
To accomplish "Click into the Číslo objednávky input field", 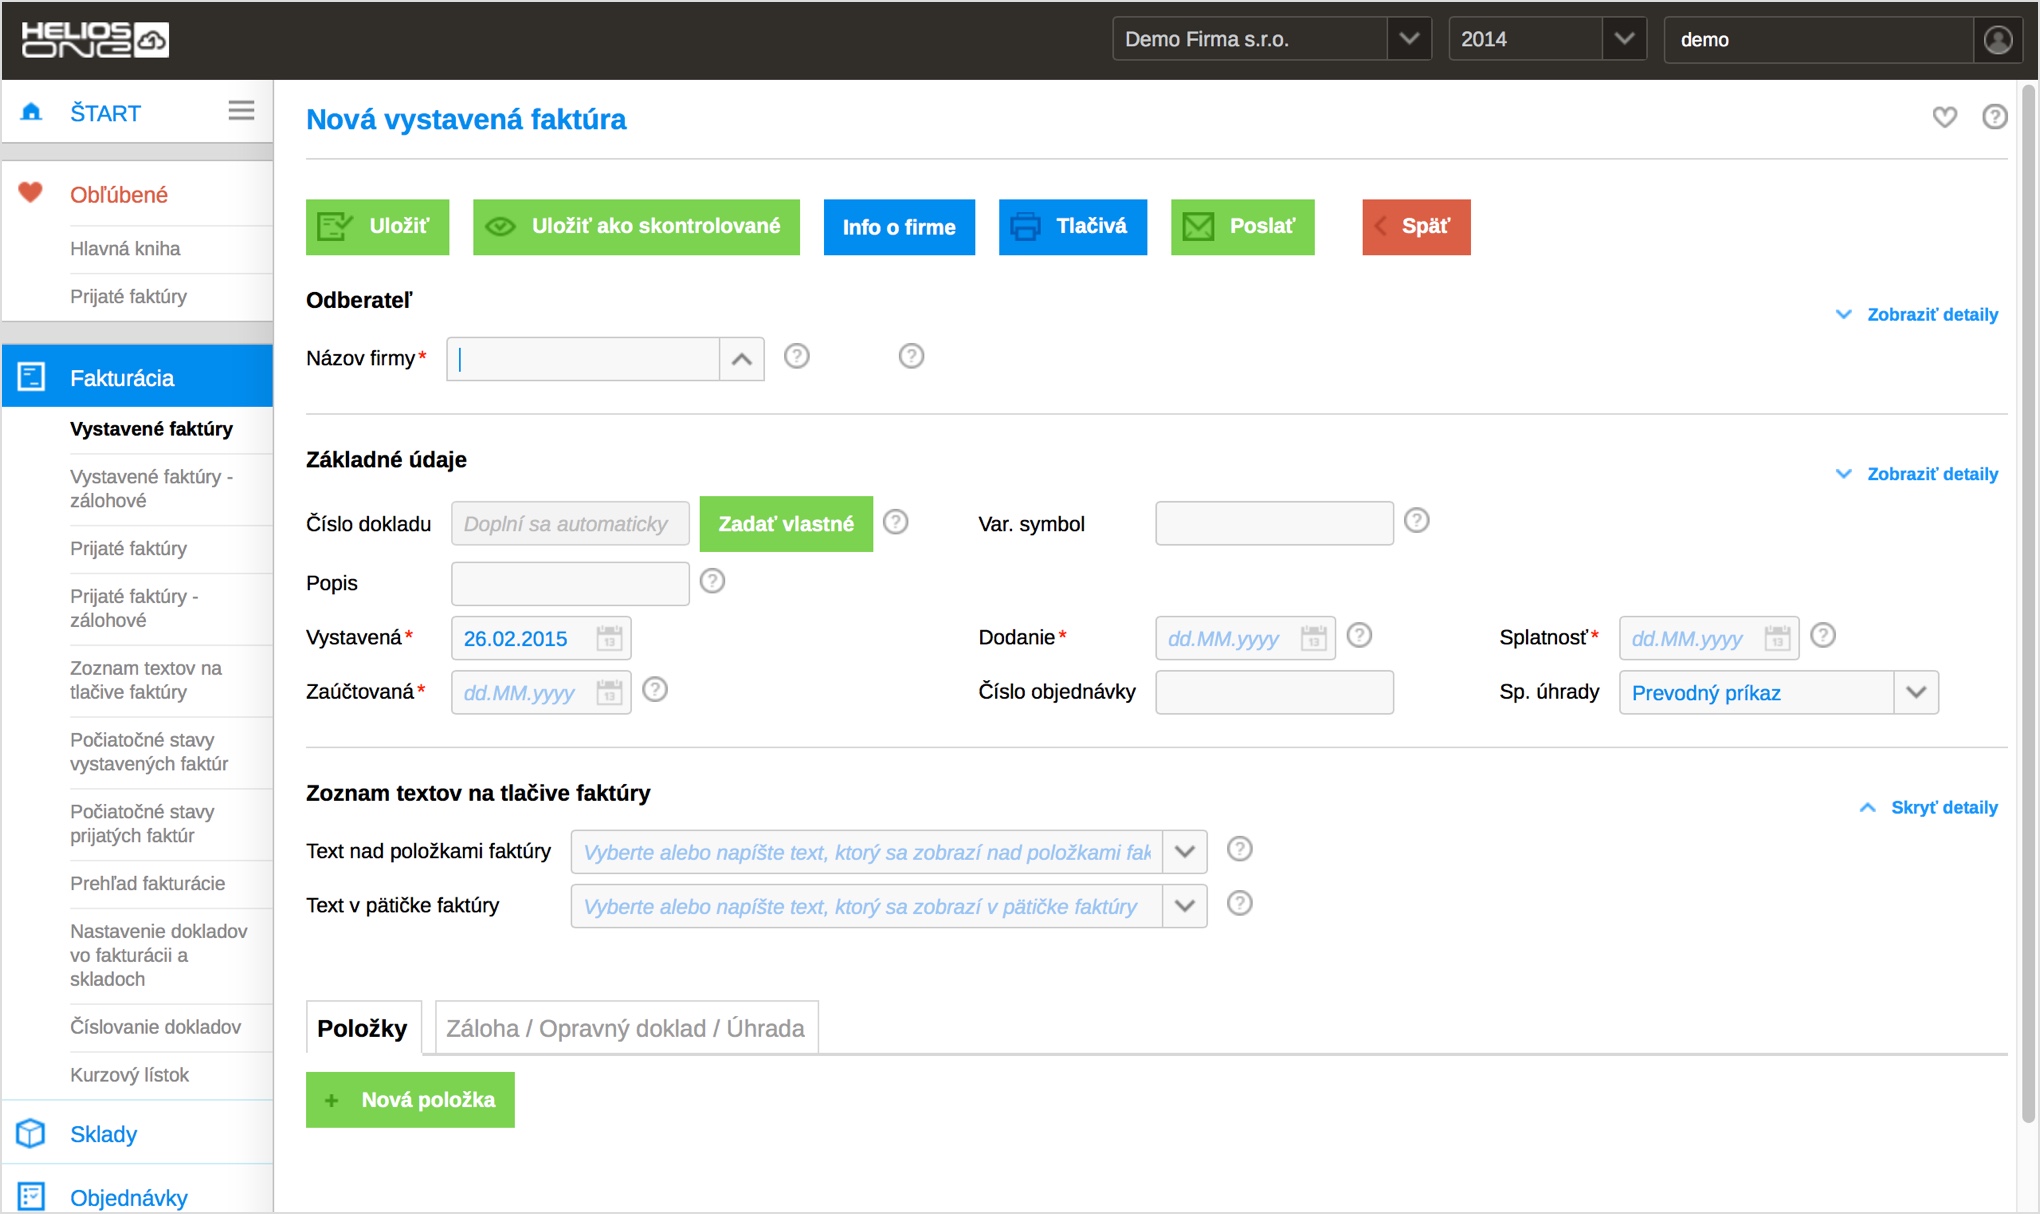I will pyautogui.click(x=1273, y=692).
